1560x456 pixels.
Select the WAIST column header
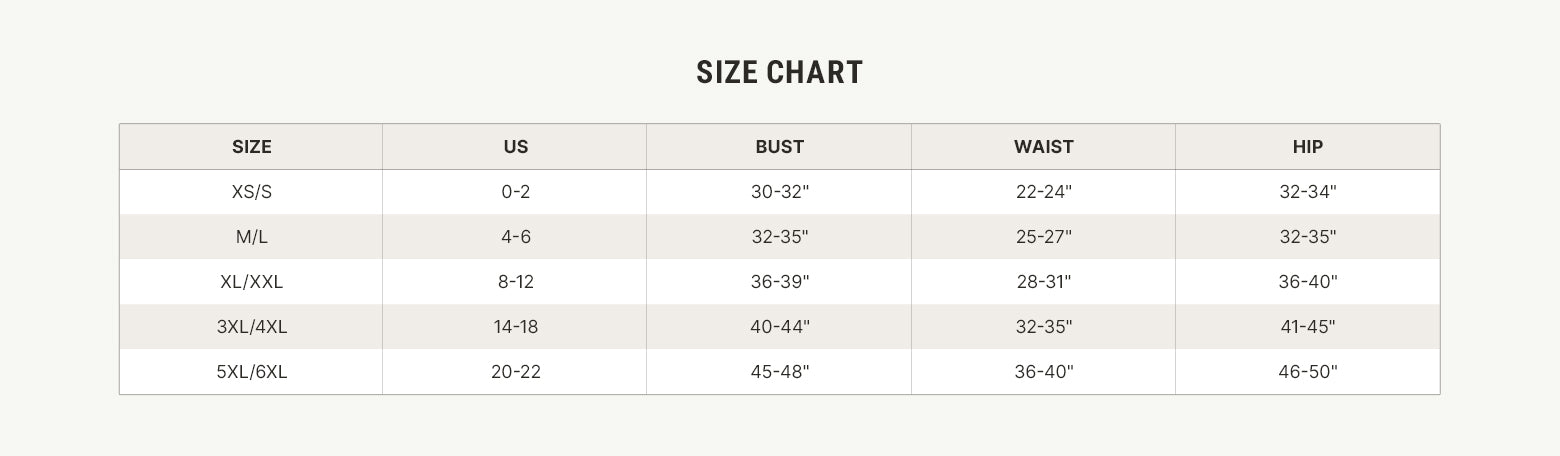click(x=1043, y=147)
